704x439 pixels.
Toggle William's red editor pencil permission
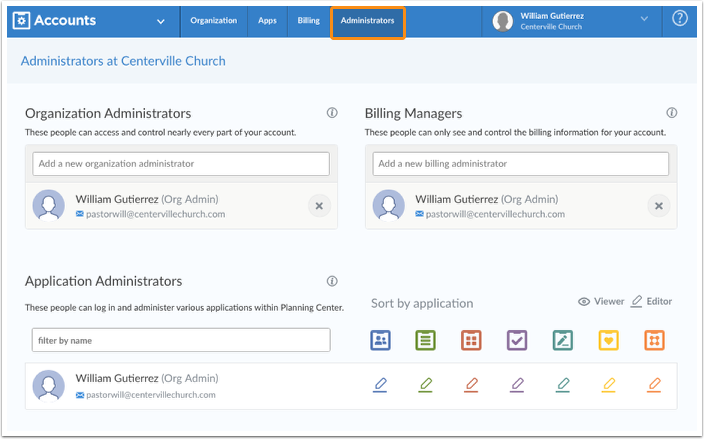[x=471, y=385]
